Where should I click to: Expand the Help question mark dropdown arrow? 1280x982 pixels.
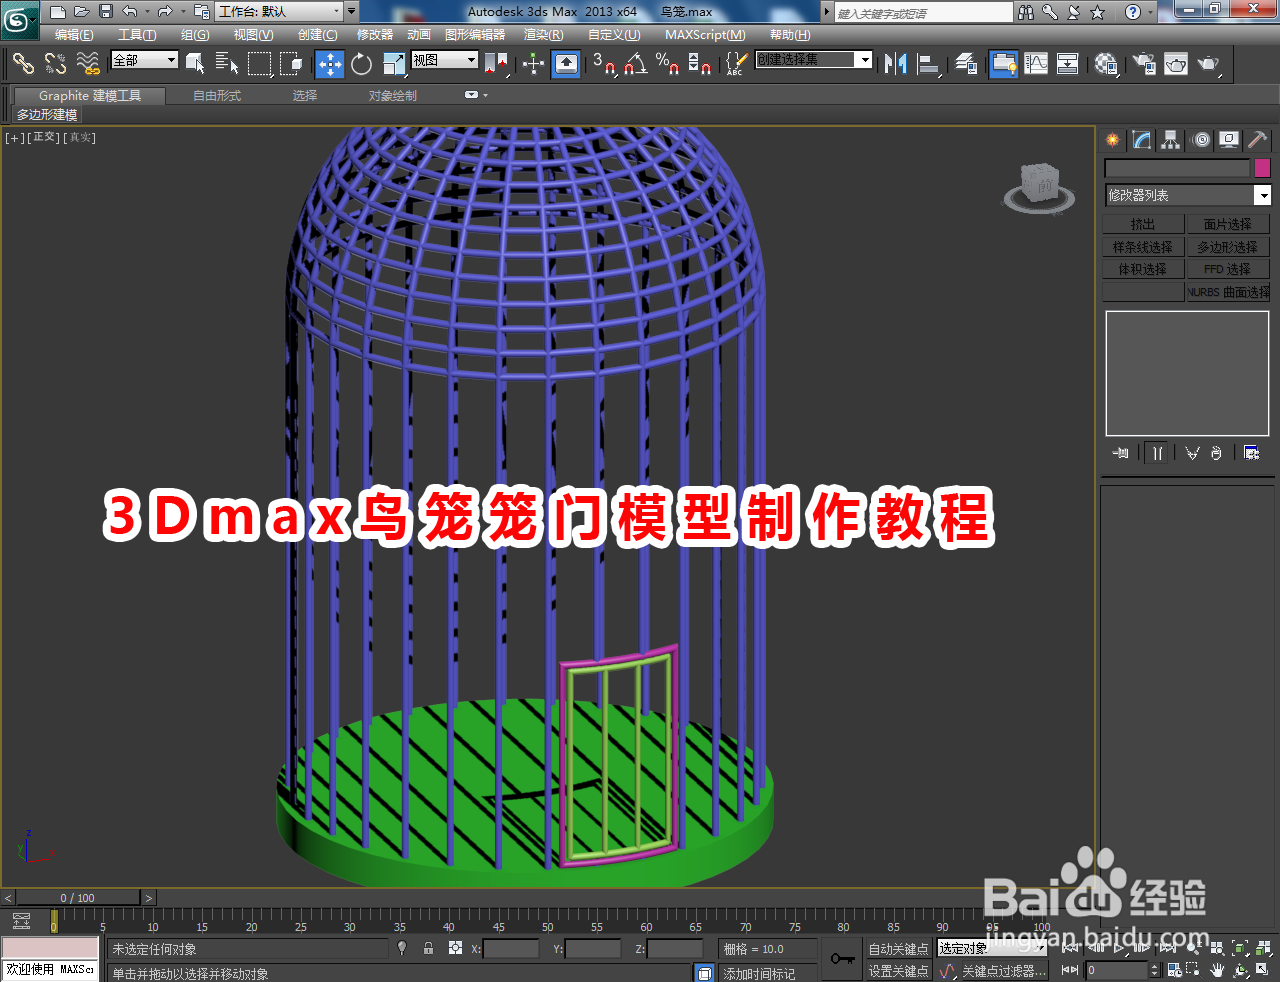[1149, 12]
